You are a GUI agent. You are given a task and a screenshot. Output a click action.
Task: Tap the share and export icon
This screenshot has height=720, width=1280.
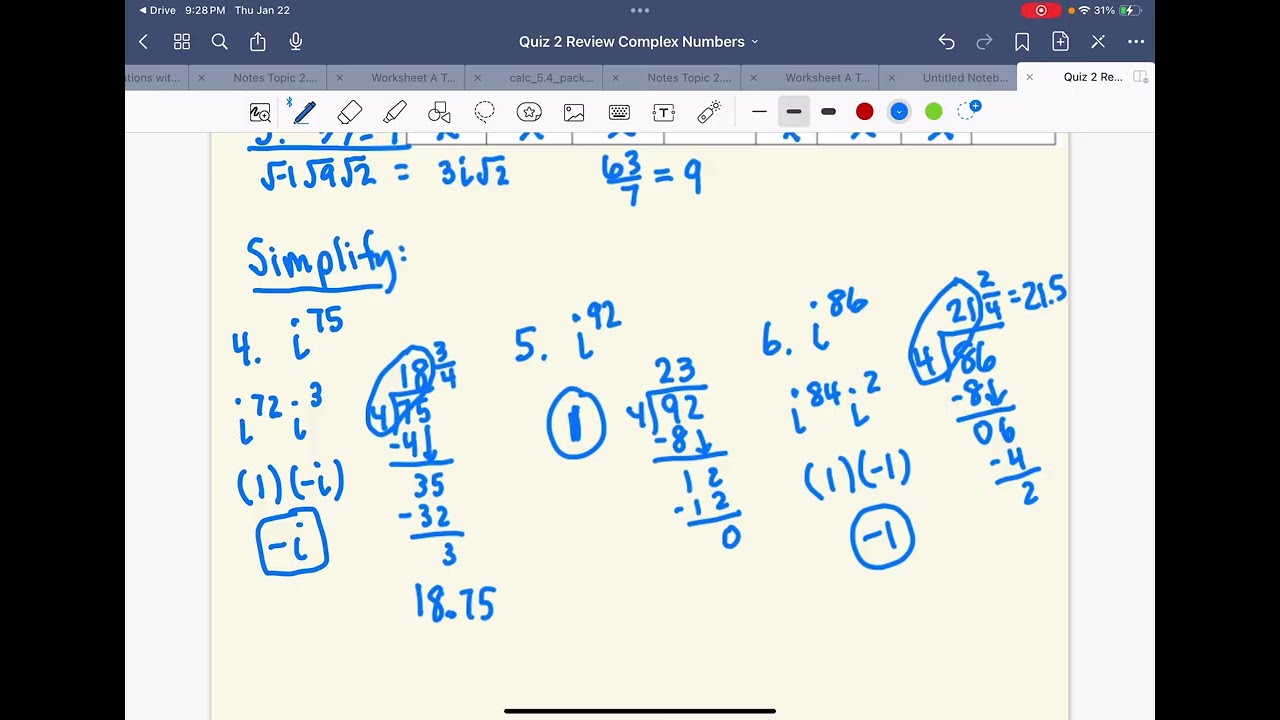pos(258,42)
